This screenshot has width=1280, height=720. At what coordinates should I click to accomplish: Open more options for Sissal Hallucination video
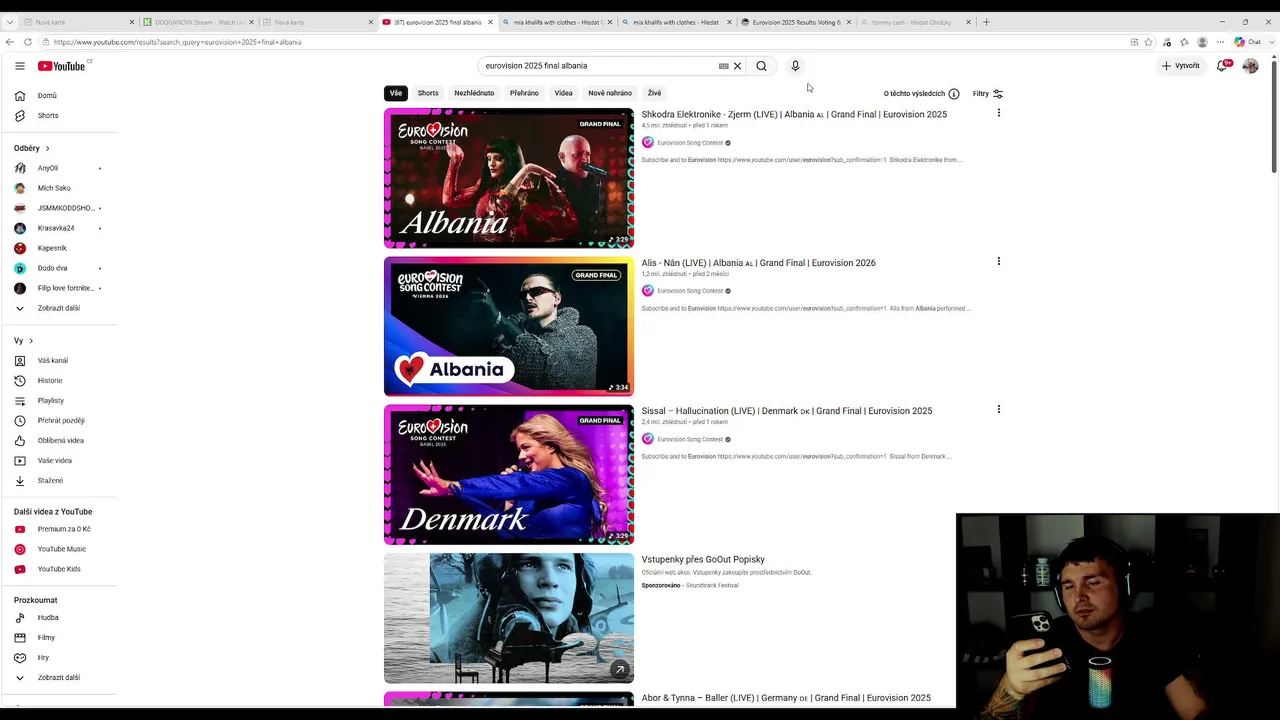tap(998, 409)
